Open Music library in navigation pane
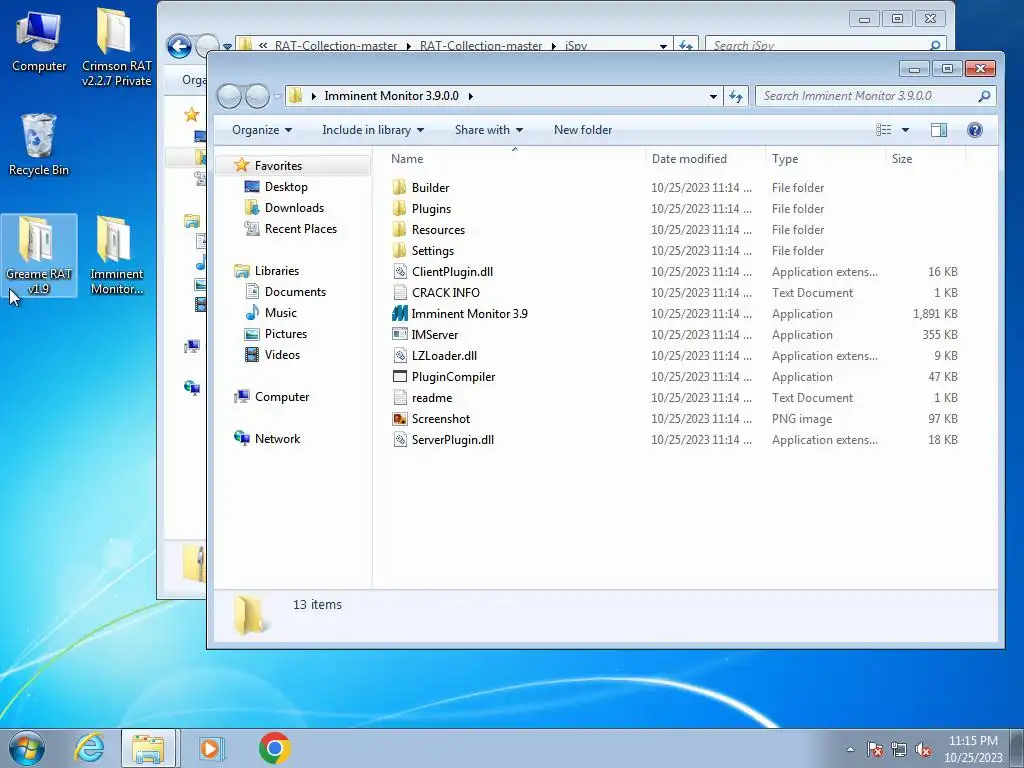 (280, 313)
